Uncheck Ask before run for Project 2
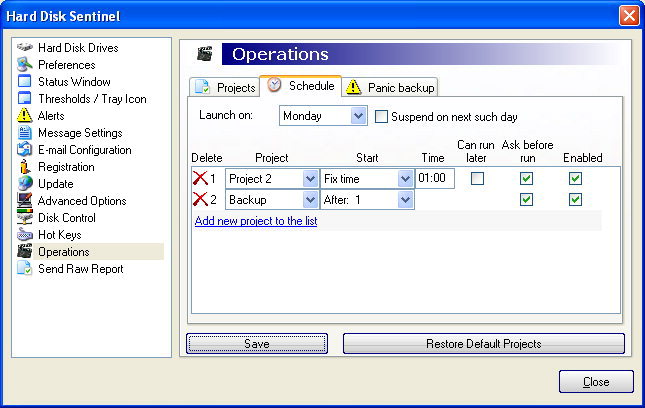 click(527, 178)
